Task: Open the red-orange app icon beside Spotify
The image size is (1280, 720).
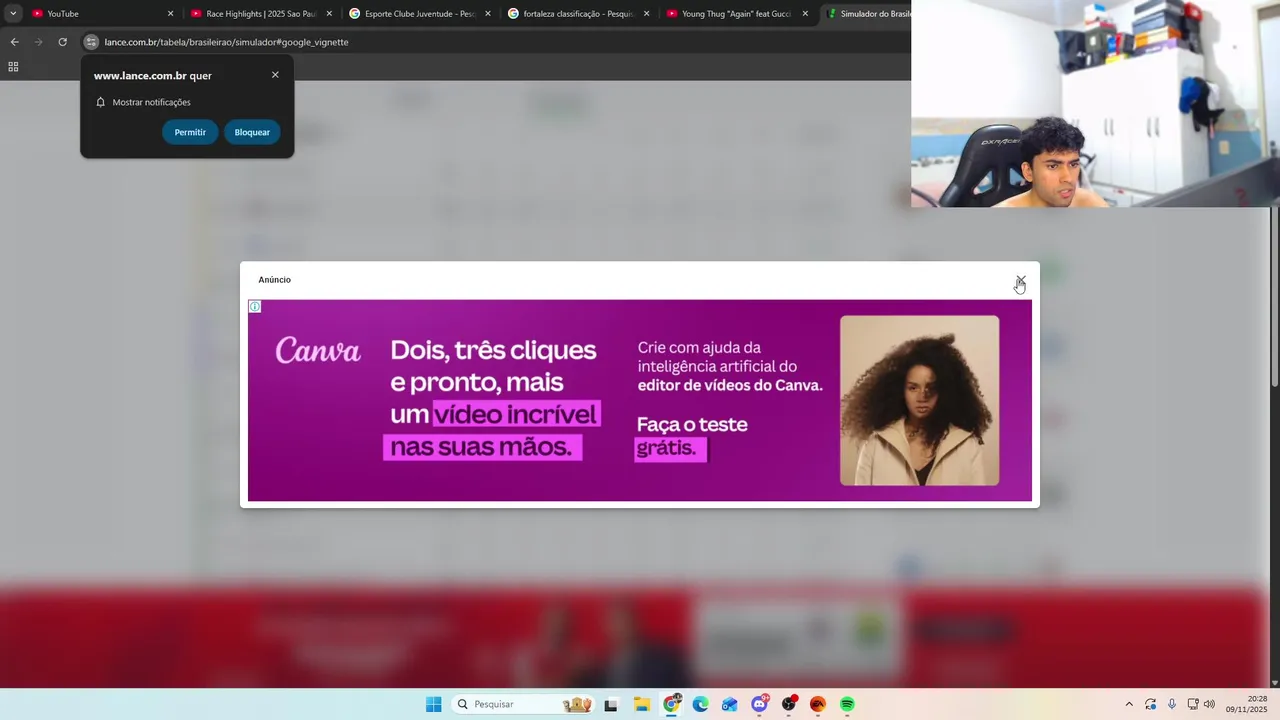Action: pyautogui.click(x=818, y=704)
